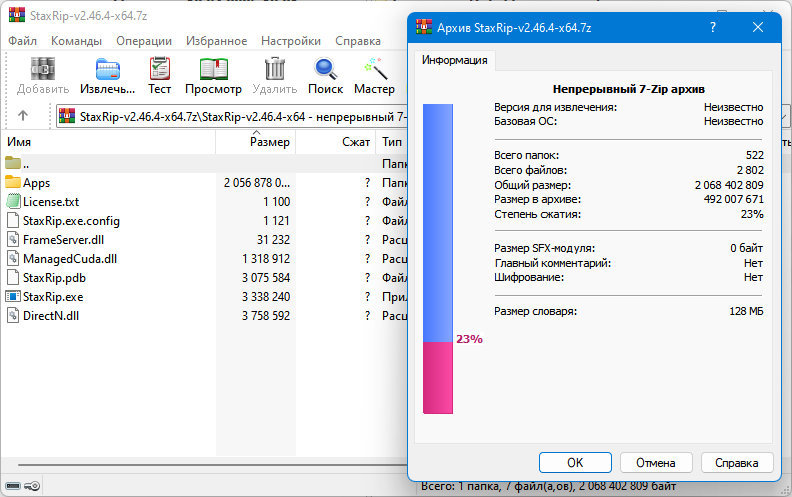Image resolution: width=792 pixels, height=497 pixels.
Task: Click the DirectN.dll file icon
Action: 13,315
